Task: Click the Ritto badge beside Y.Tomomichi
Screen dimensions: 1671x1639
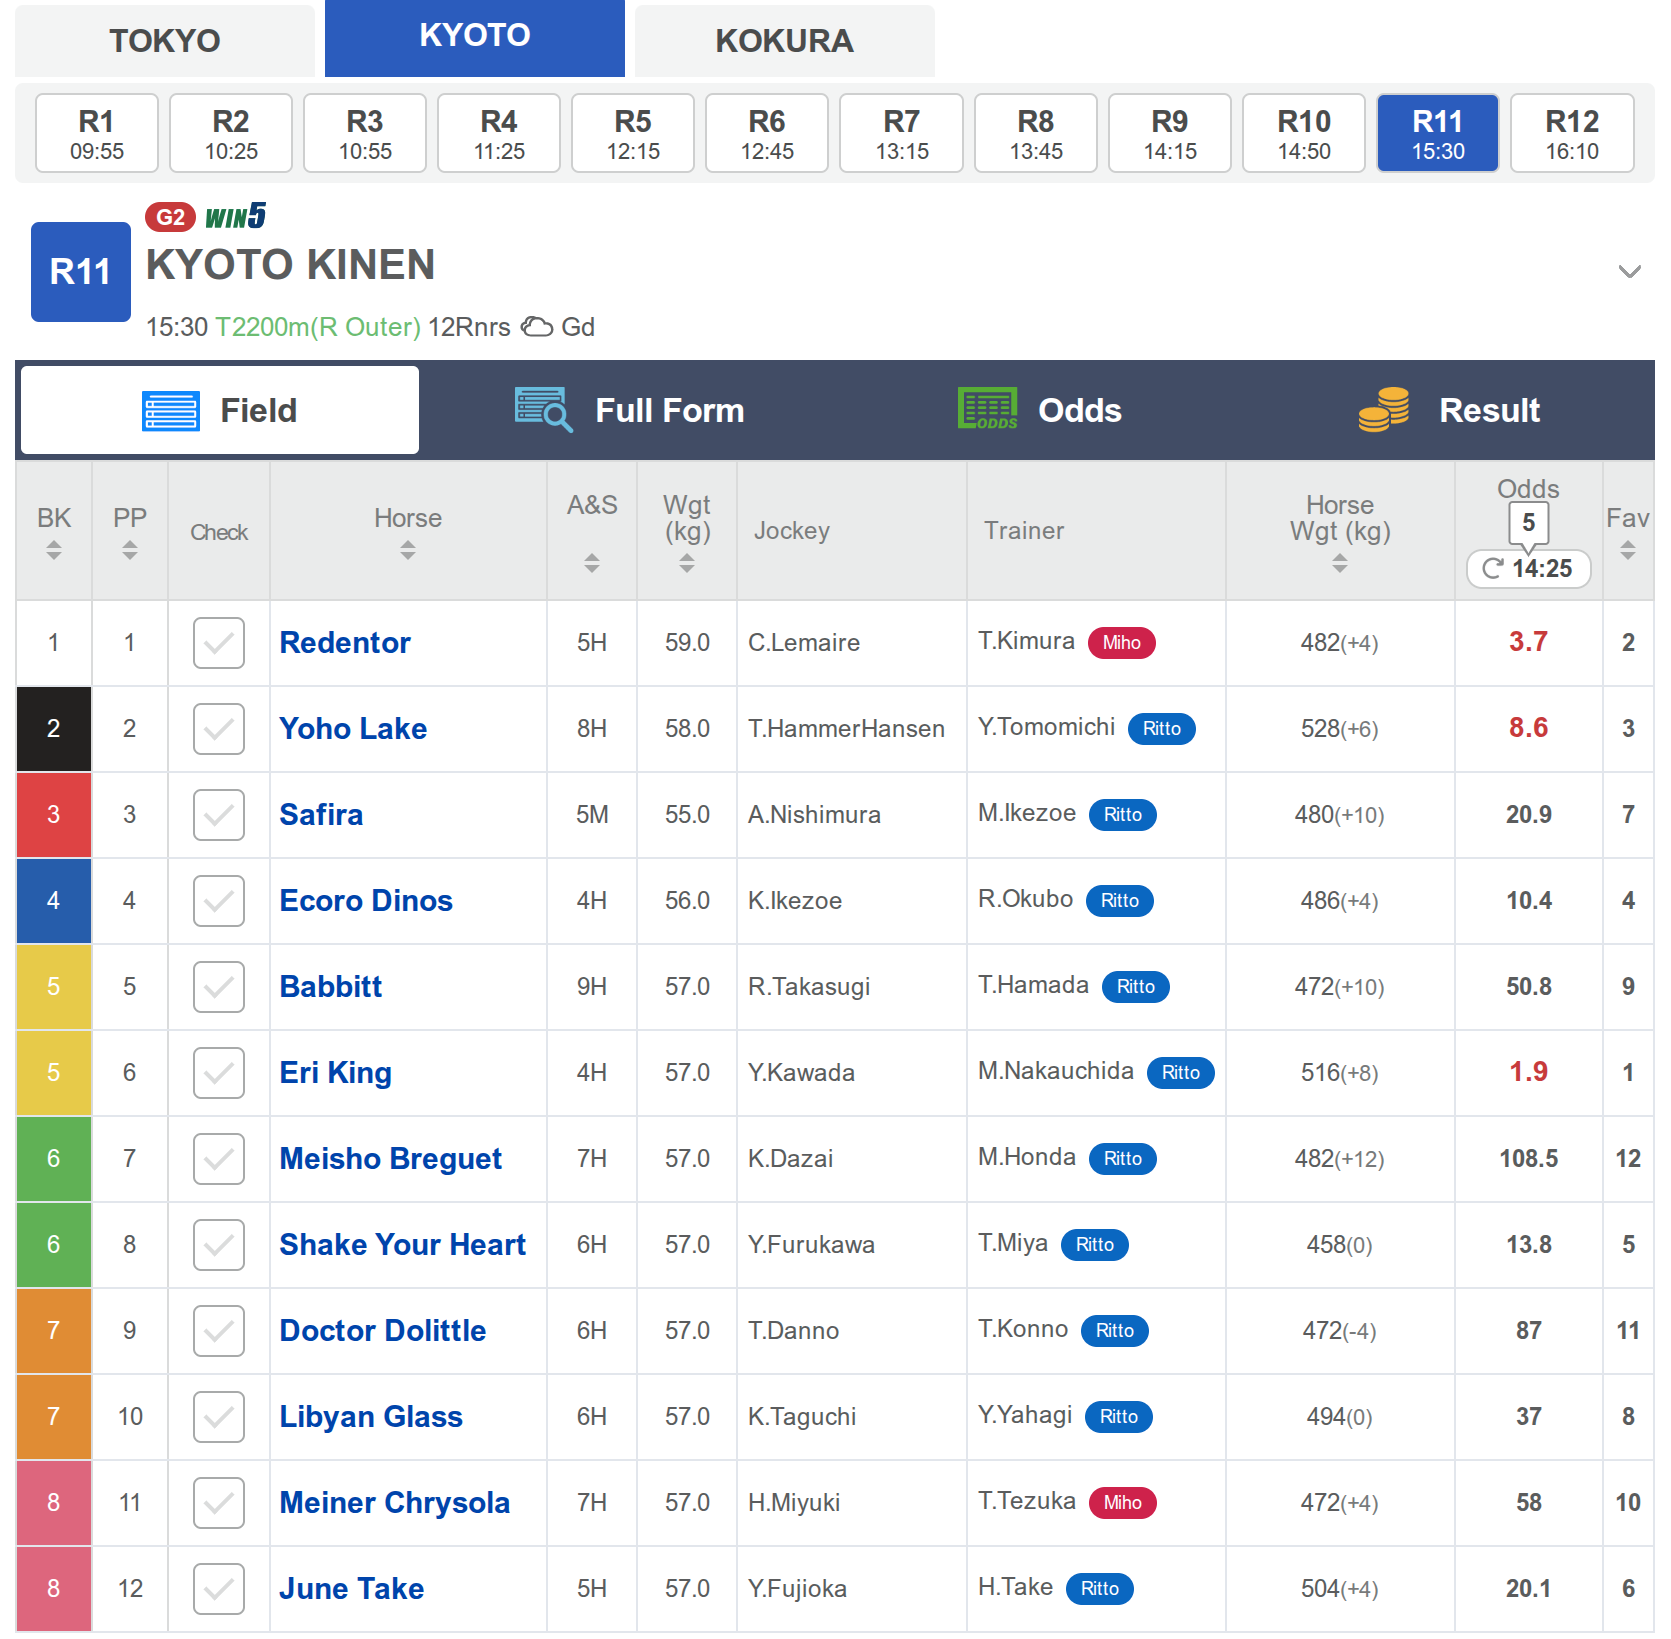Action: tap(1162, 729)
